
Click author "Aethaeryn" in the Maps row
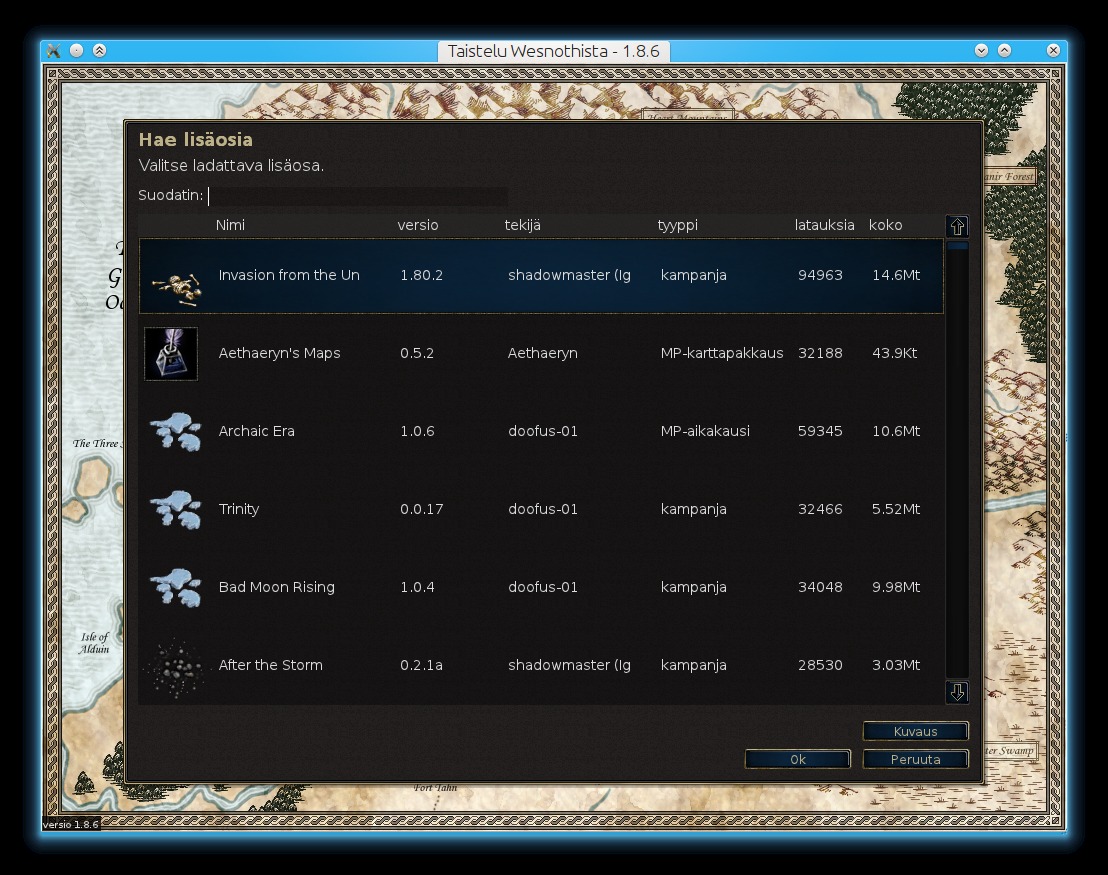coord(543,353)
